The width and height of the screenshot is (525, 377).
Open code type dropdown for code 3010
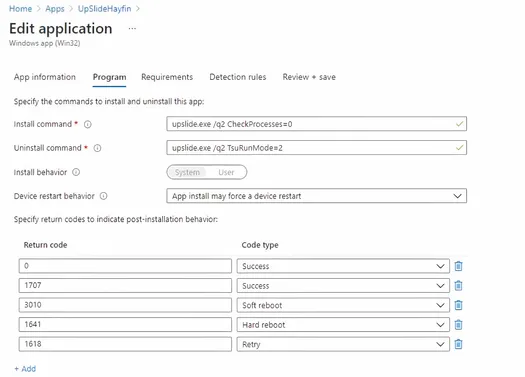(343, 305)
